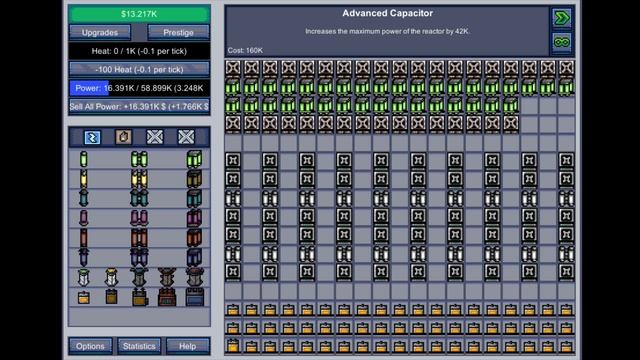
Task: Click the Heat: 0 / 1K readout
Action: point(139,51)
